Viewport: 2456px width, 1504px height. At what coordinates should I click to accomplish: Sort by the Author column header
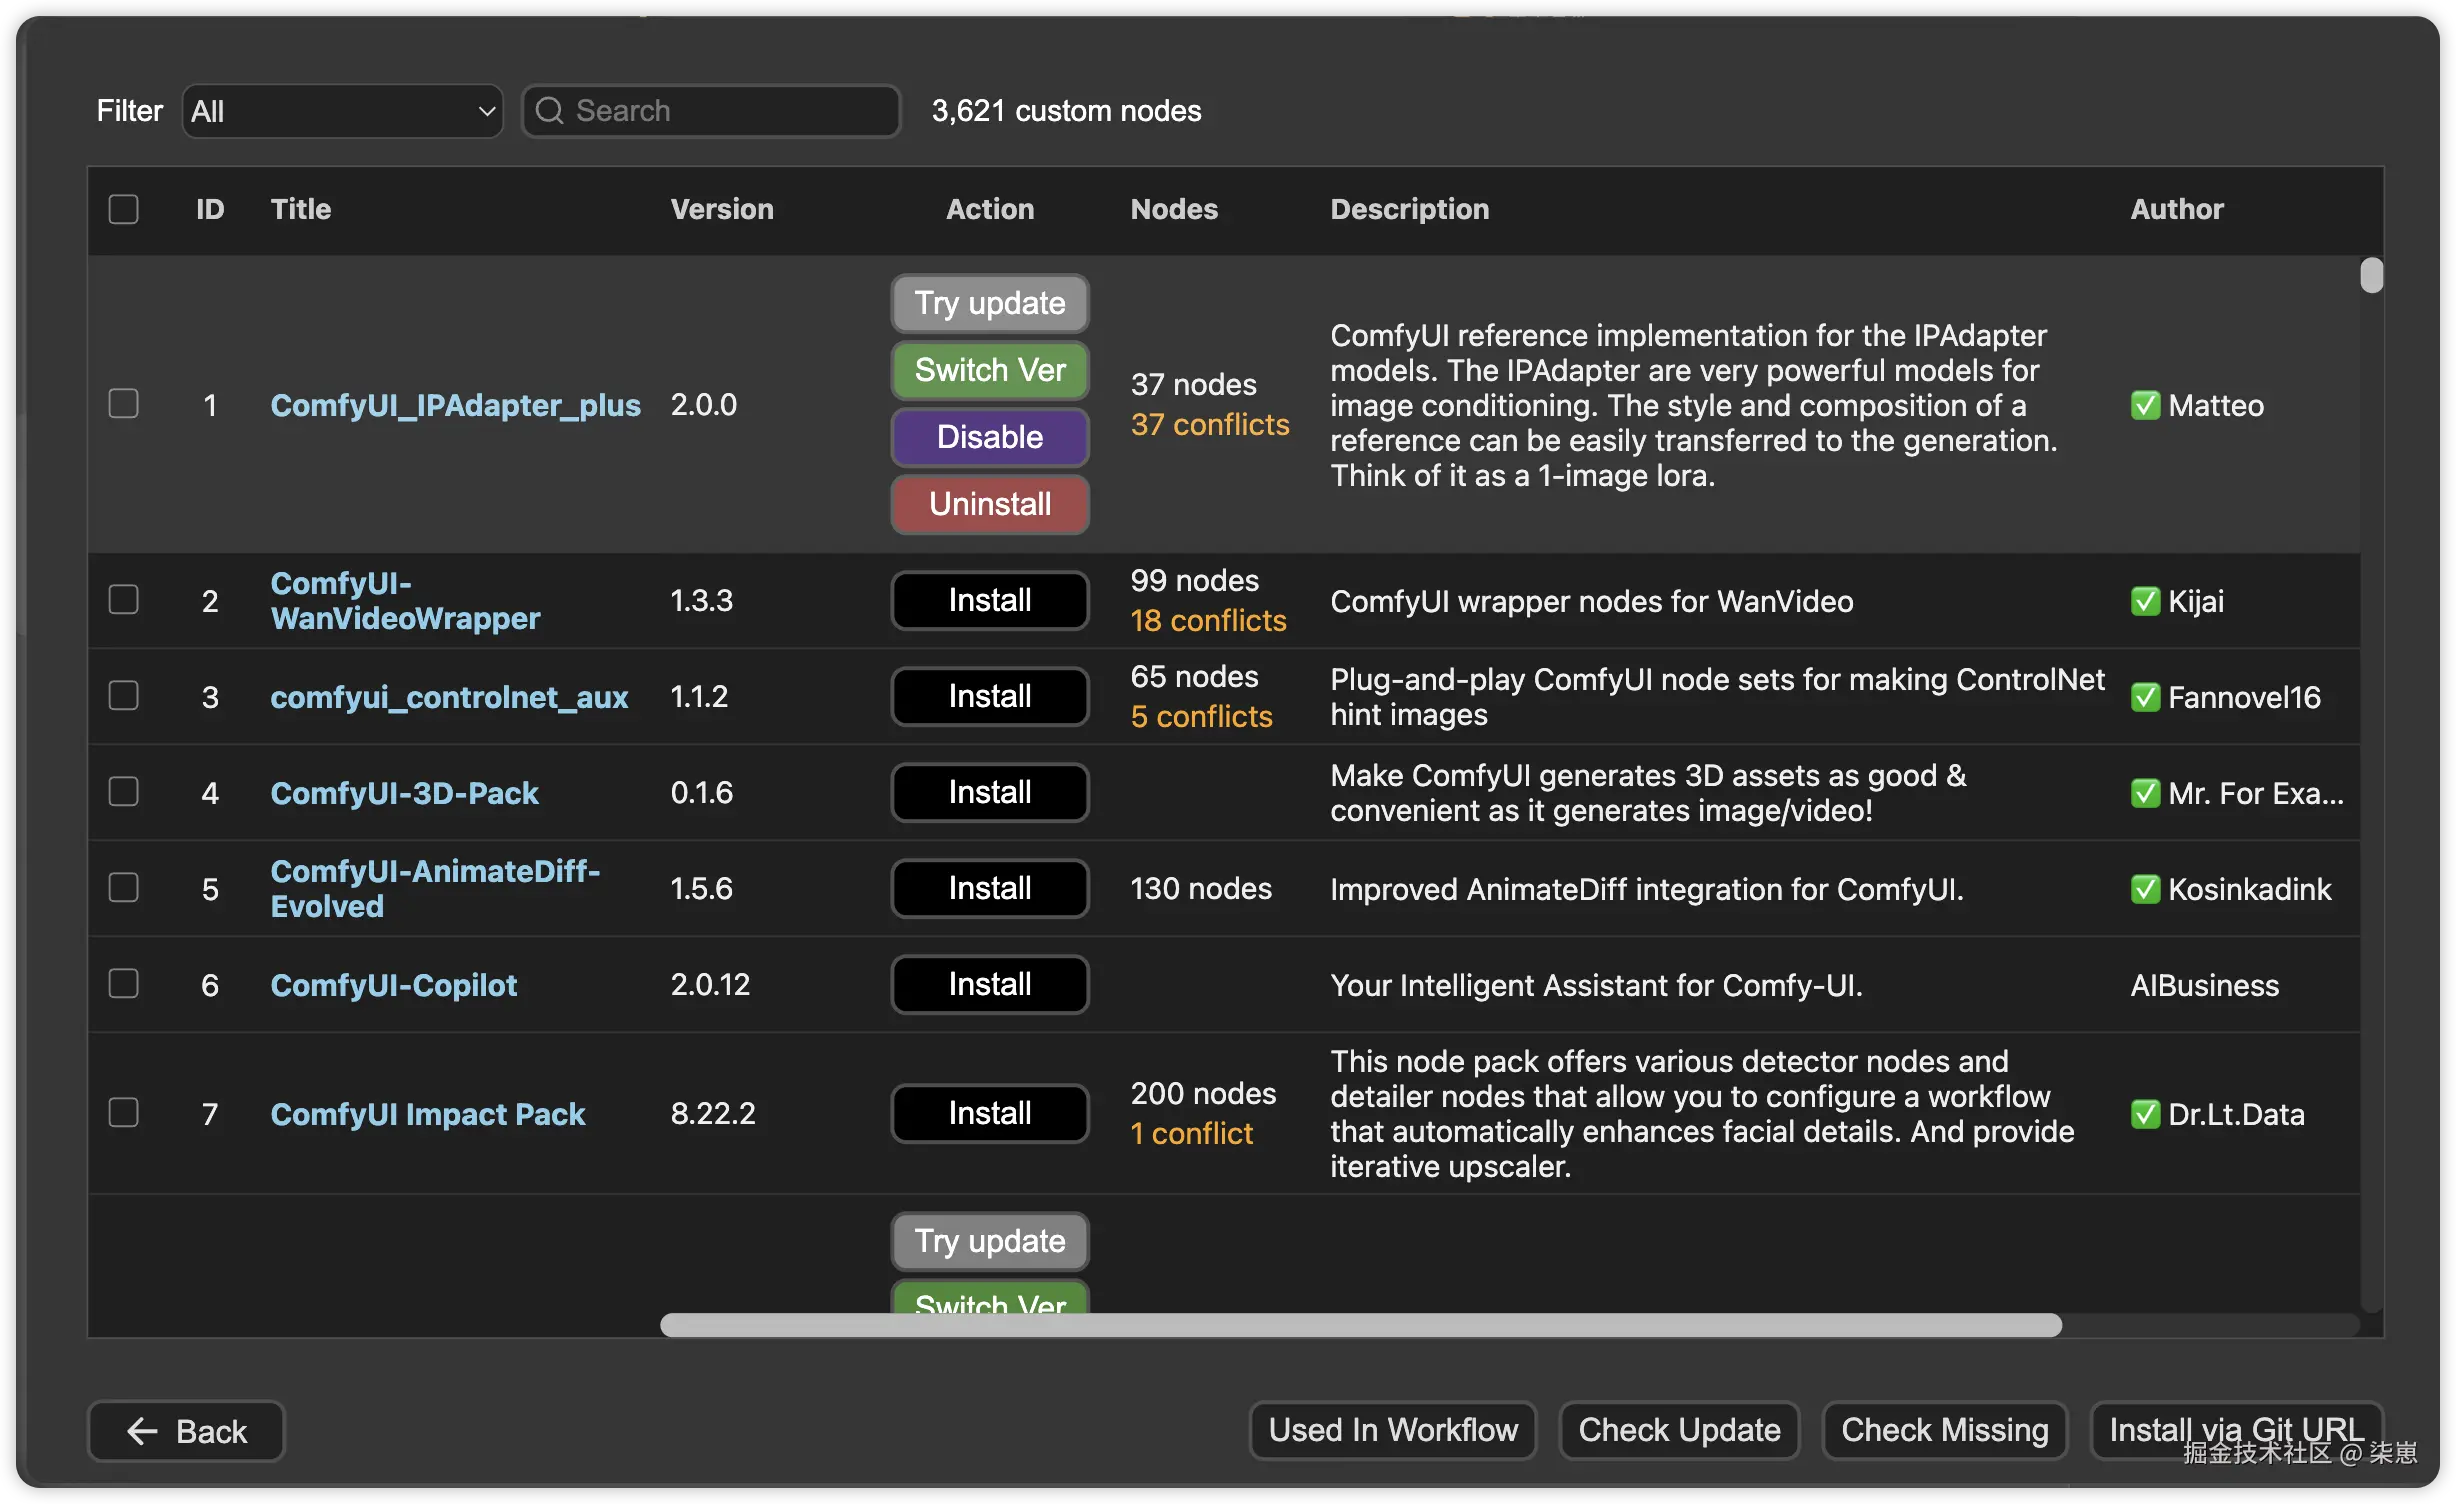2176,209
